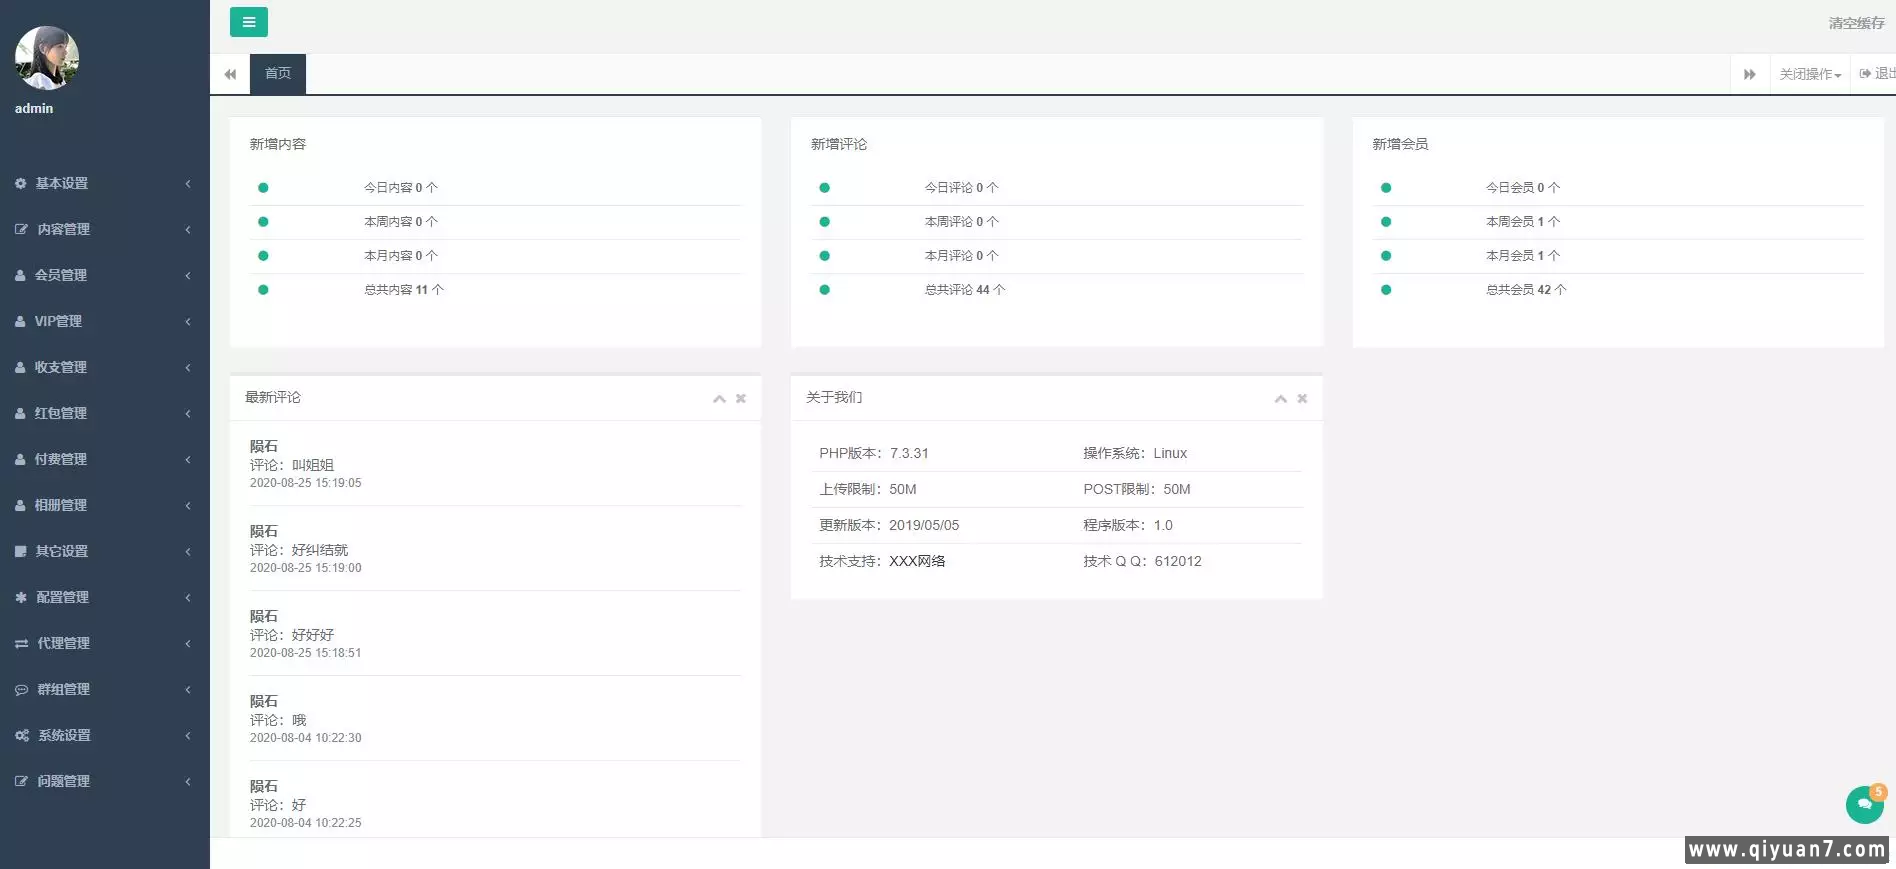The width and height of the screenshot is (1896, 869).
Task: Collapse the 最新评论 panel using the chevron
Action: tap(719, 398)
